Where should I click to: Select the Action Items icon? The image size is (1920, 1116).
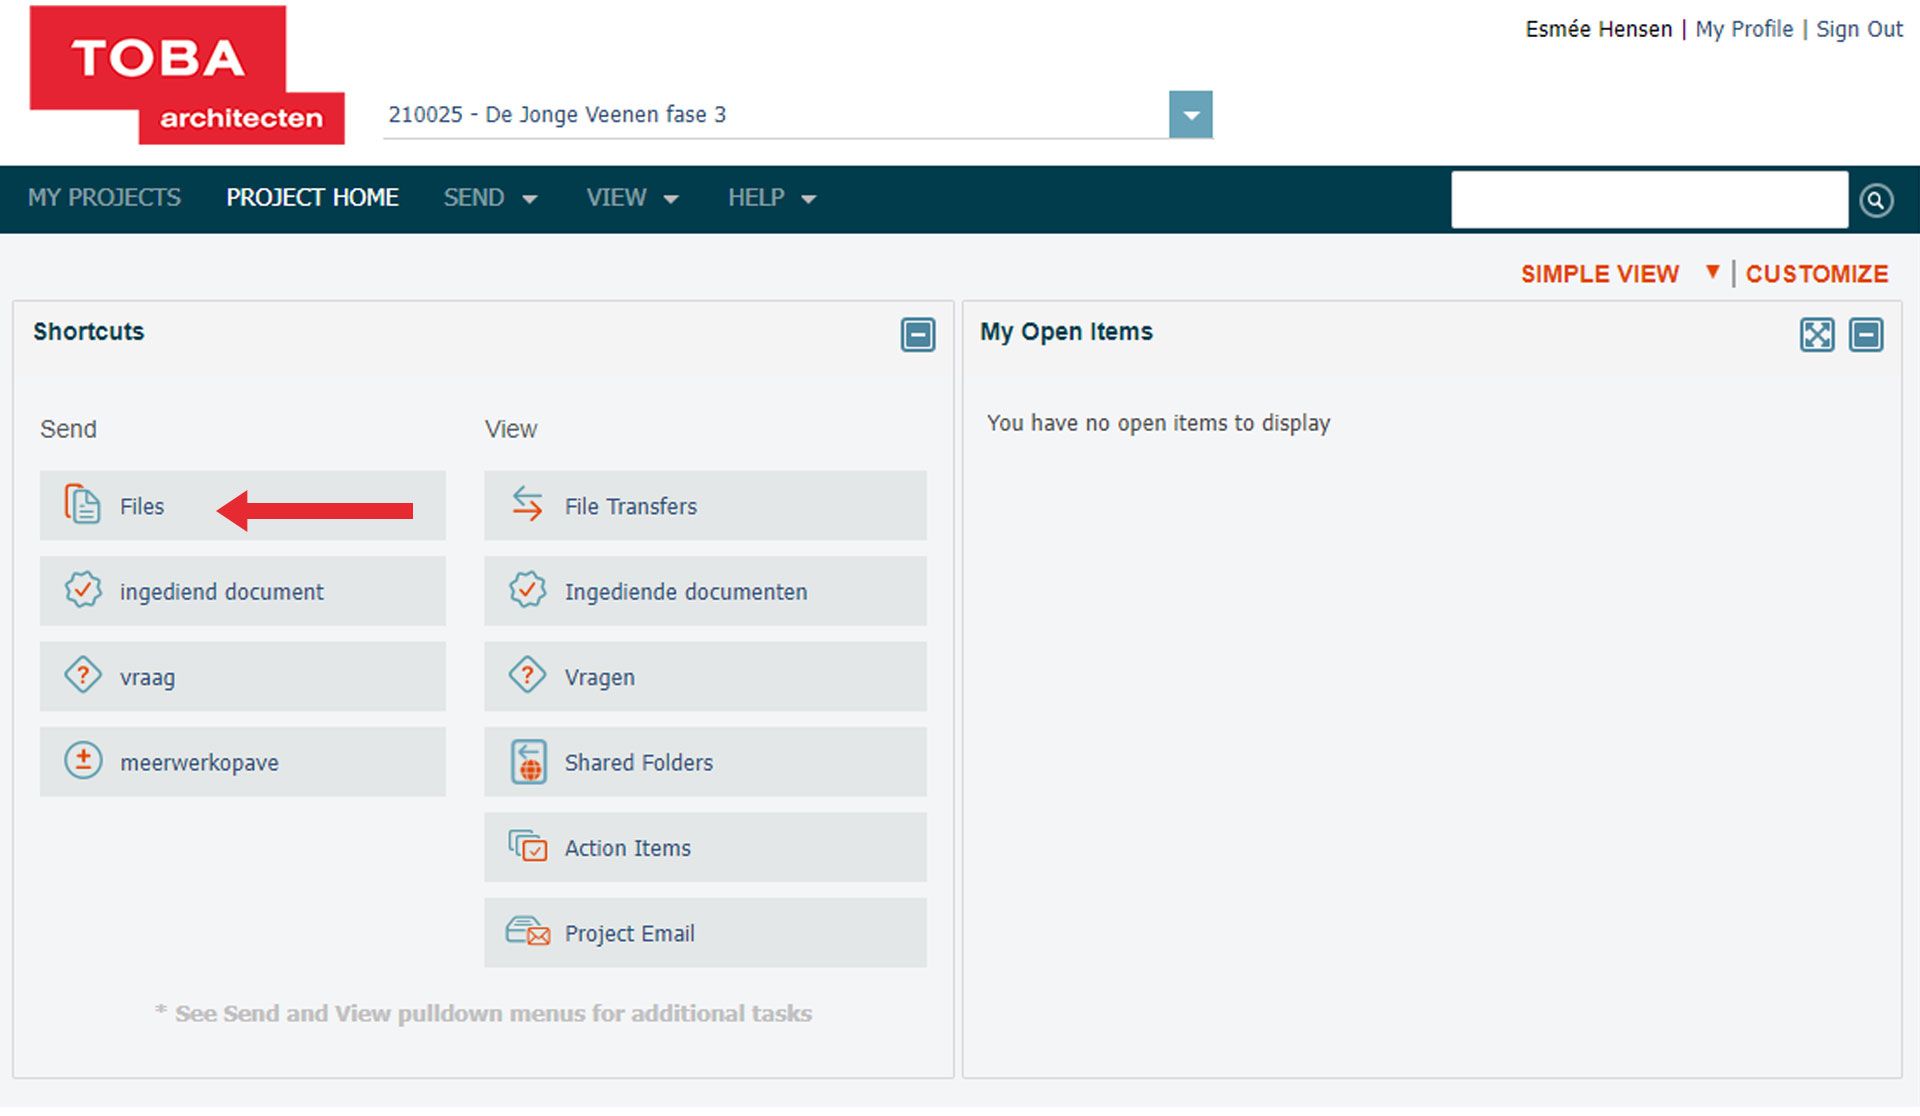click(528, 847)
